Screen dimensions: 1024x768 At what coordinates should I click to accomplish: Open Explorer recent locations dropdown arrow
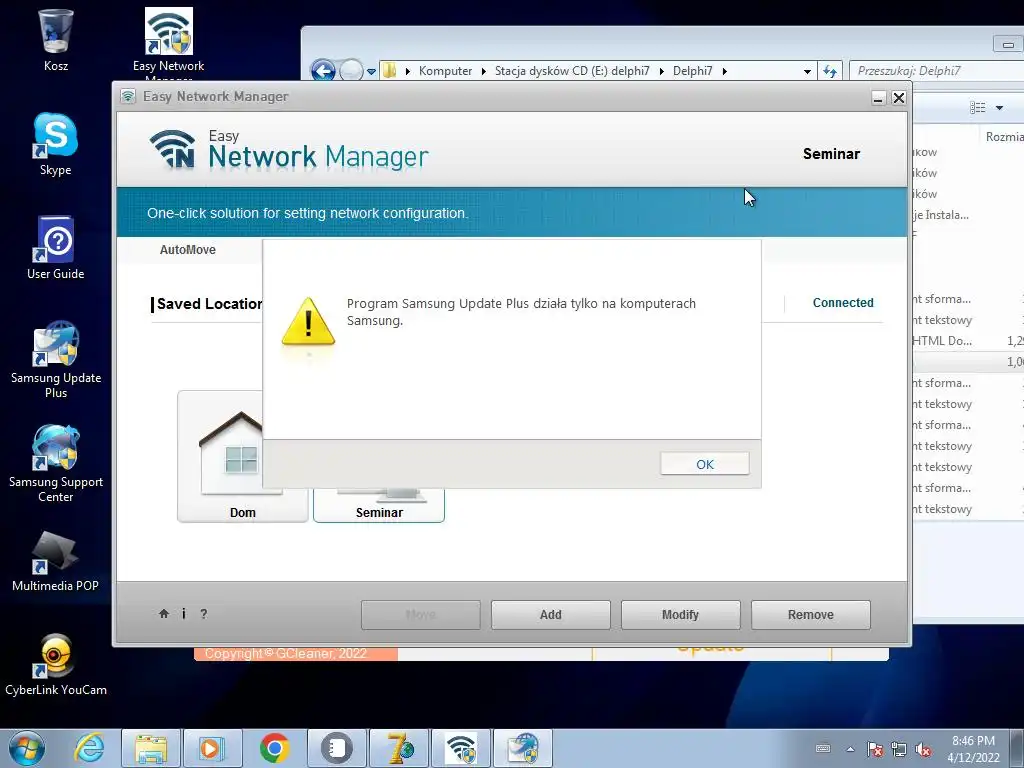click(371, 71)
